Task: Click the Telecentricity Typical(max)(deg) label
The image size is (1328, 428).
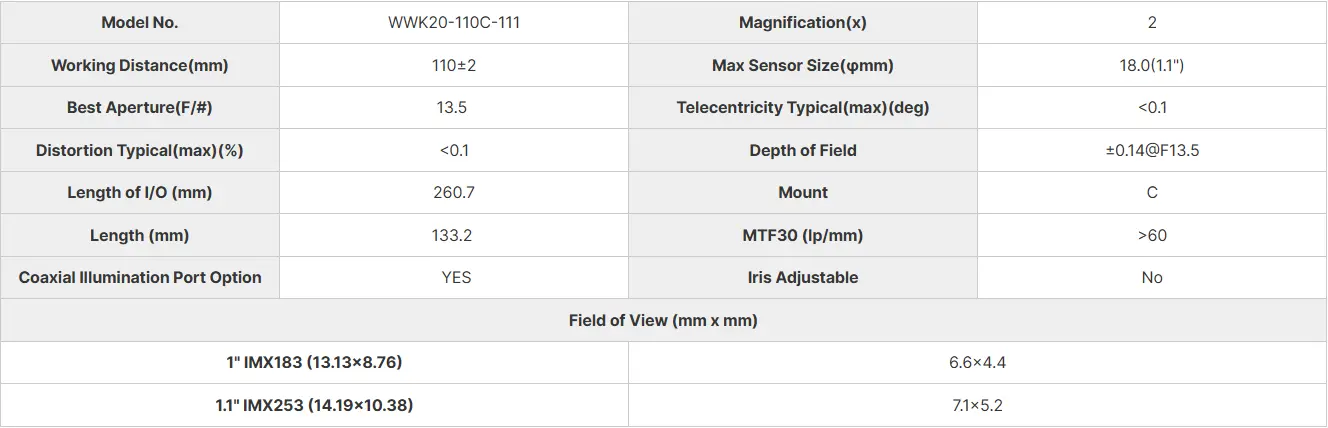Action: [803, 108]
